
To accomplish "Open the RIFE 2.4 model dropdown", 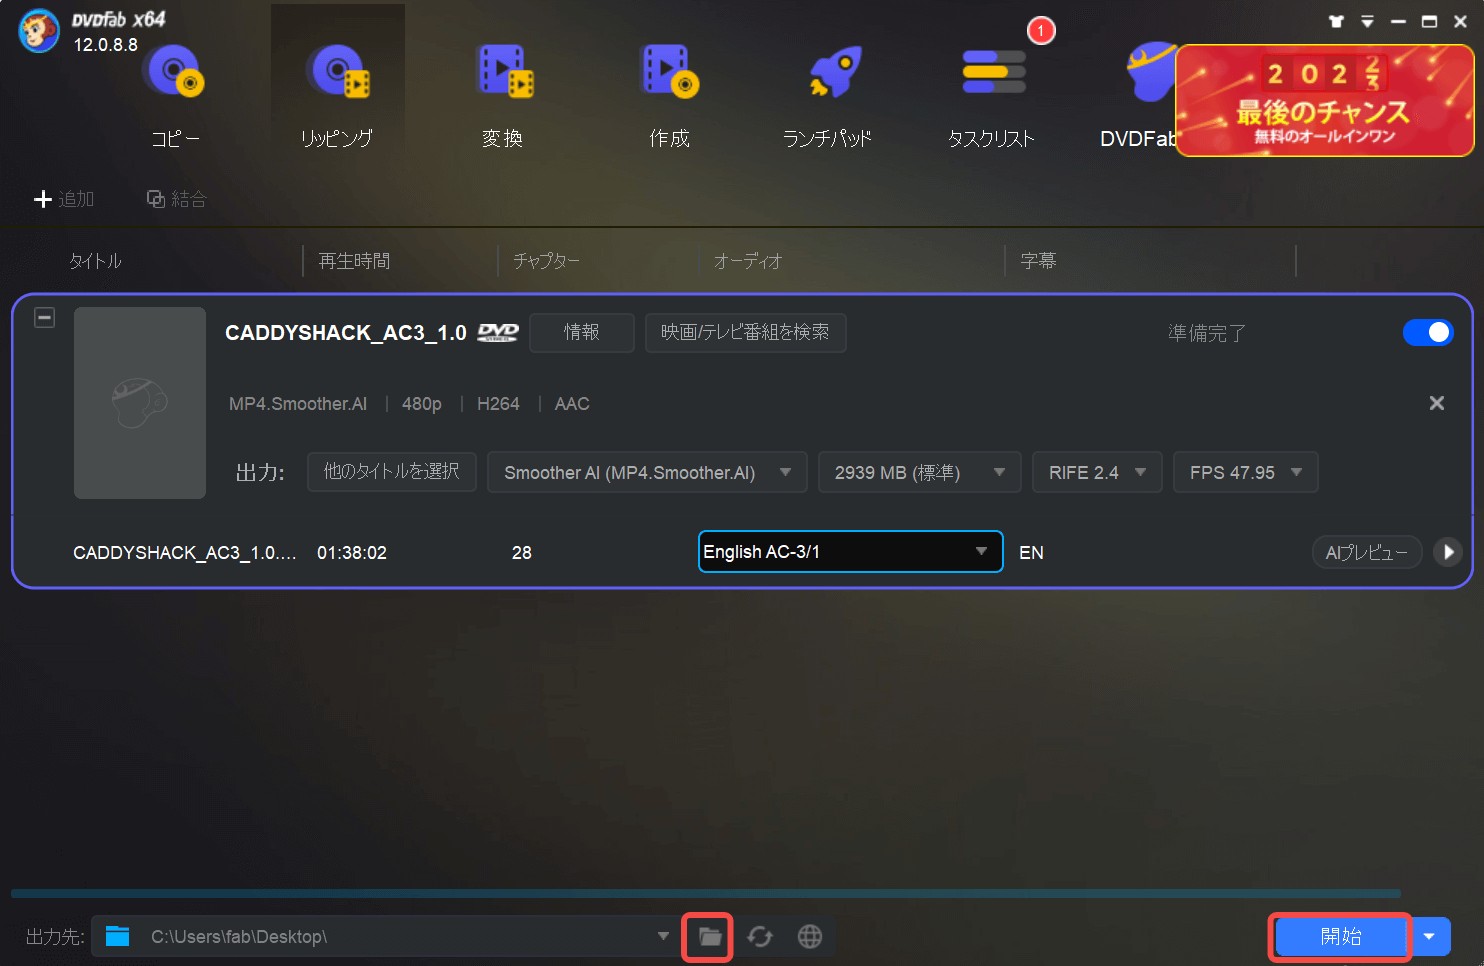I will pyautogui.click(x=1097, y=472).
